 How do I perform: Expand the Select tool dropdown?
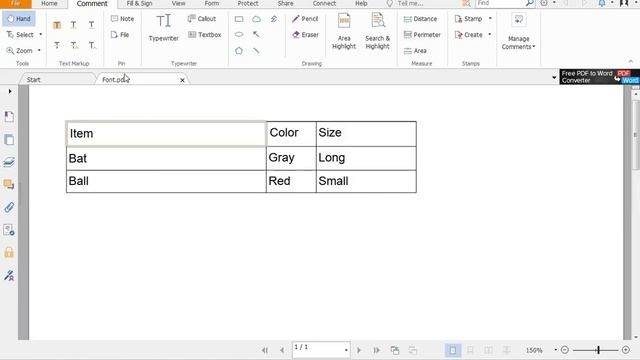click(40, 35)
